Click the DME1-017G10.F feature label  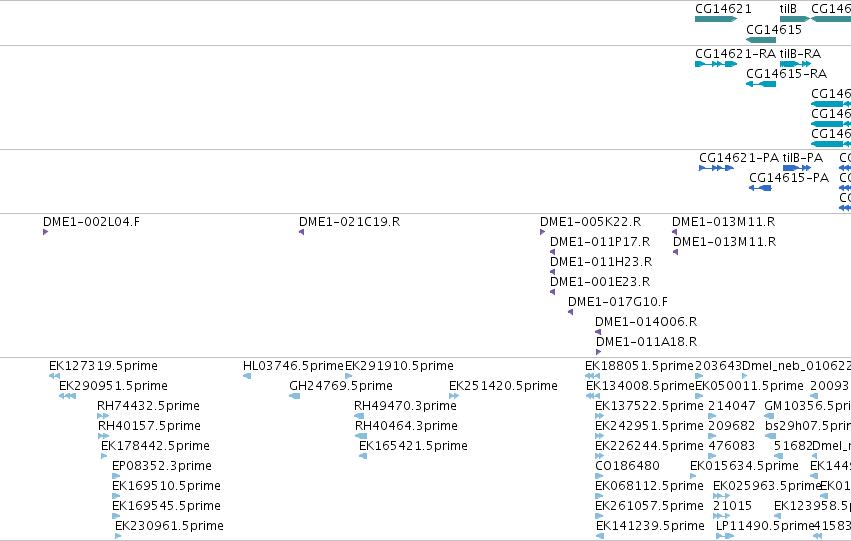(618, 302)
